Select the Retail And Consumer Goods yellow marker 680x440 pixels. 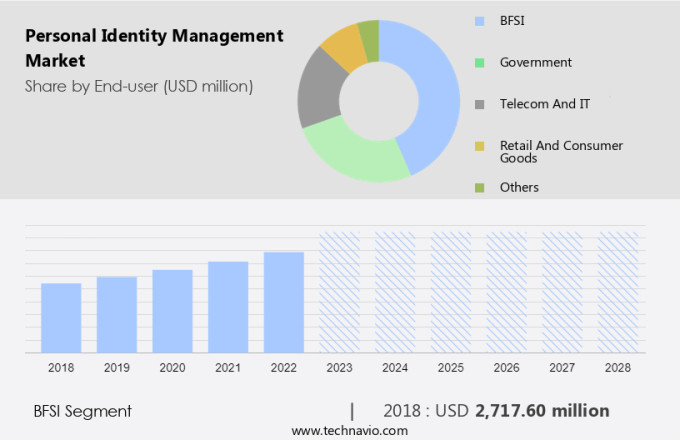click(479, 146)
